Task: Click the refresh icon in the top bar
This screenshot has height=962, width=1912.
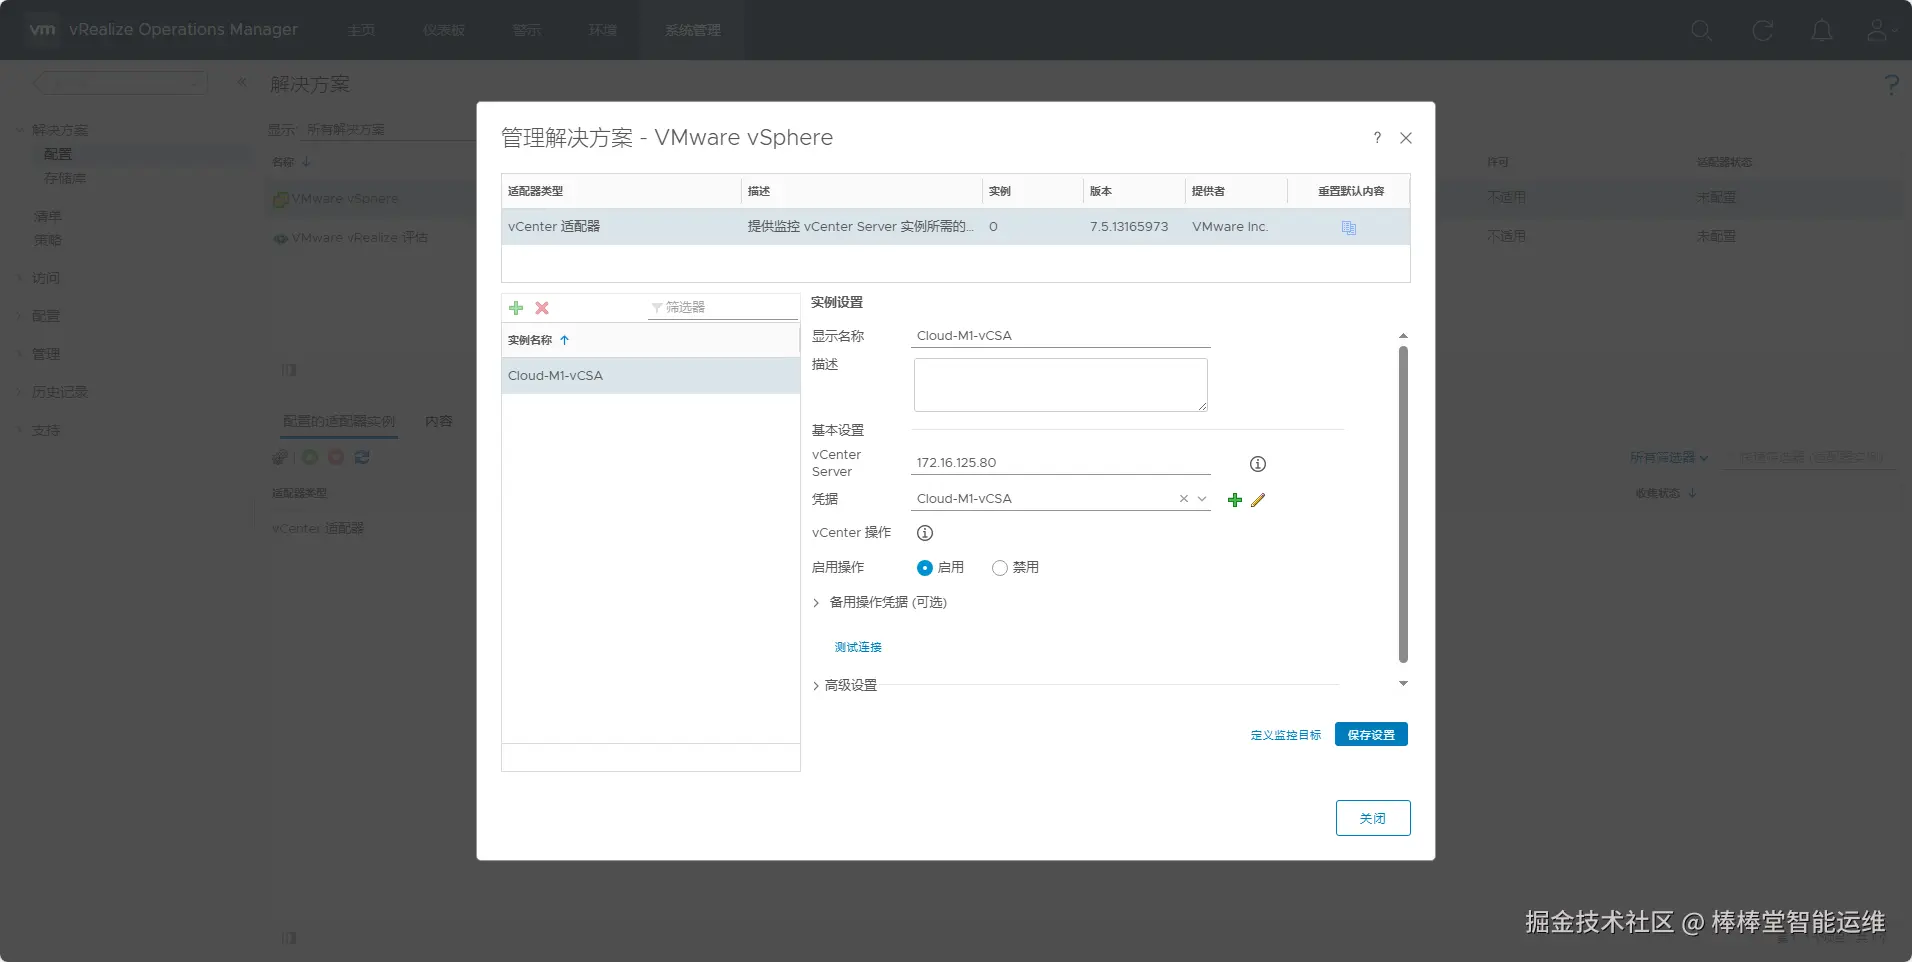Action: click(1763, 31)
